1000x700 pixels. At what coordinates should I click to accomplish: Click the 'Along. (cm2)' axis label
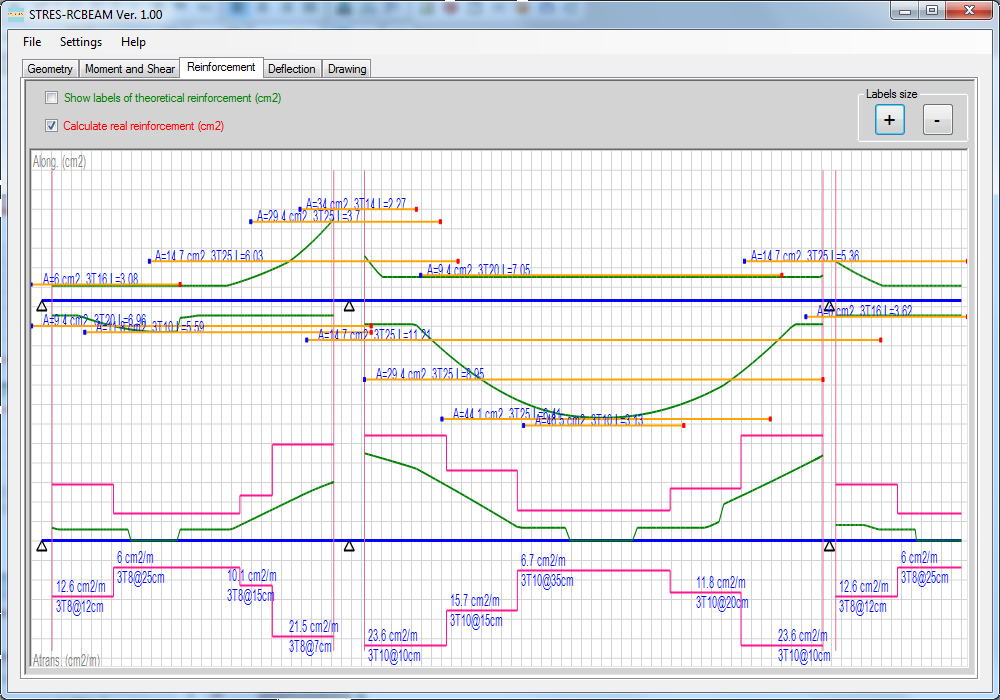click(x=59, y=162)
